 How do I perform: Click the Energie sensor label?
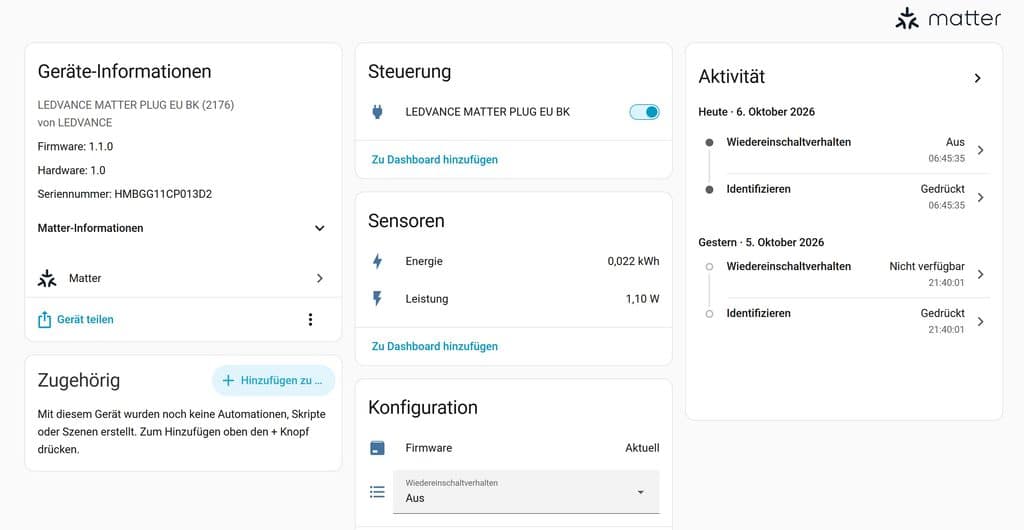point(424,261)
